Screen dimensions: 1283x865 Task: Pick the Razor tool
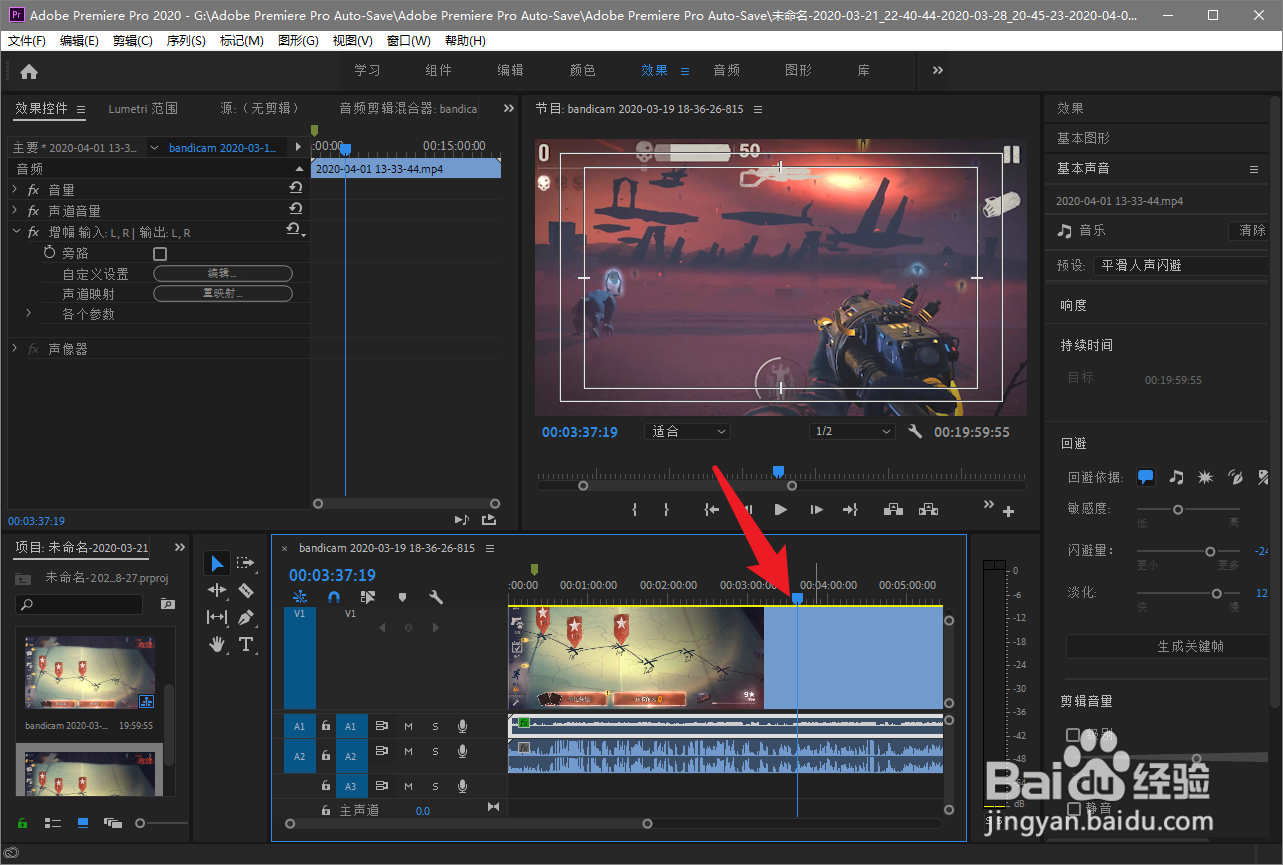(246, 591)
